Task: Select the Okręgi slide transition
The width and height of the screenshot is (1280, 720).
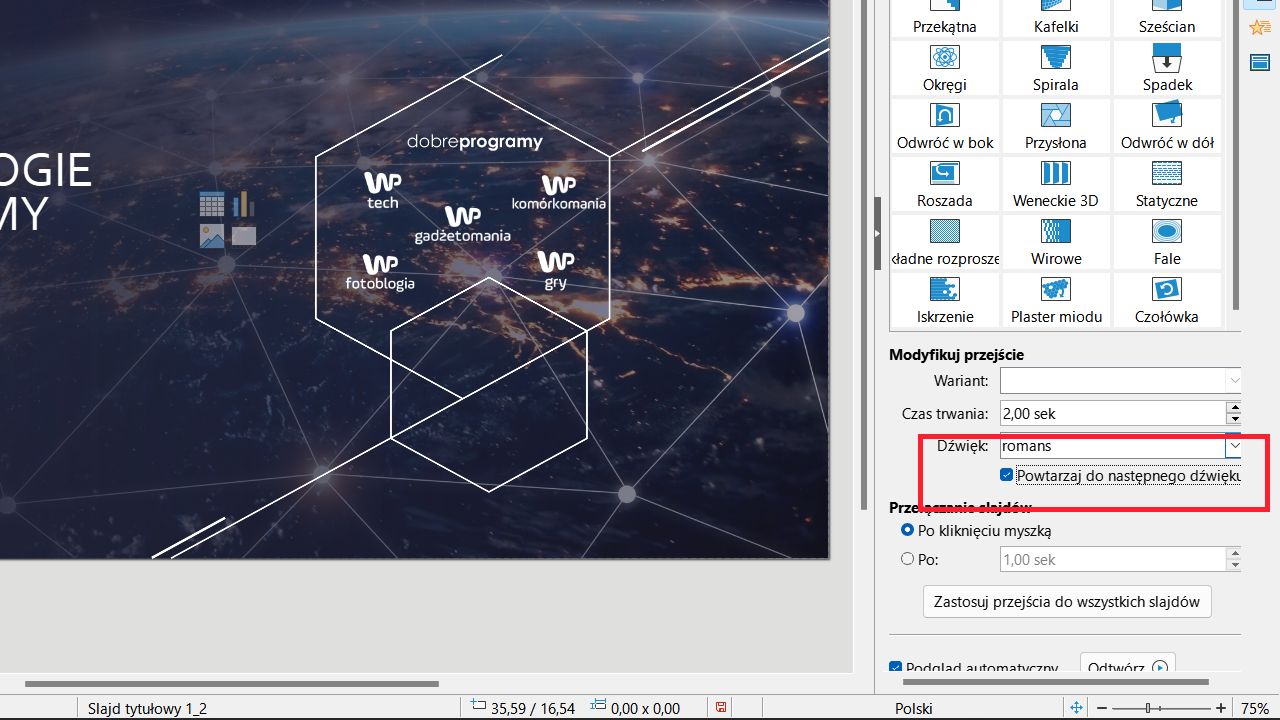Action: click(945, 68)
